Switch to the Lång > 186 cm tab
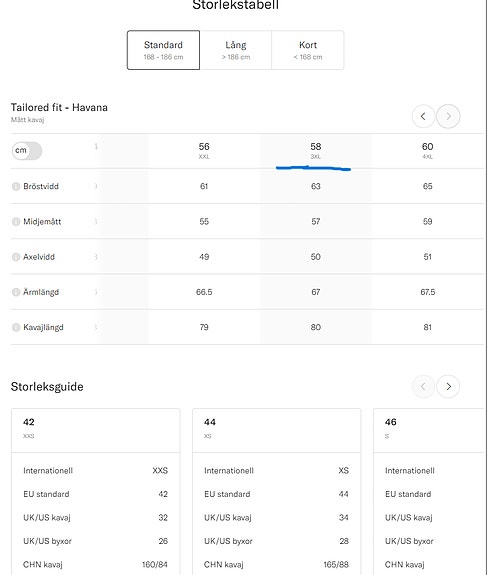Image resolution: width=487 pixels, height=575 pixels. coord(236,50)
